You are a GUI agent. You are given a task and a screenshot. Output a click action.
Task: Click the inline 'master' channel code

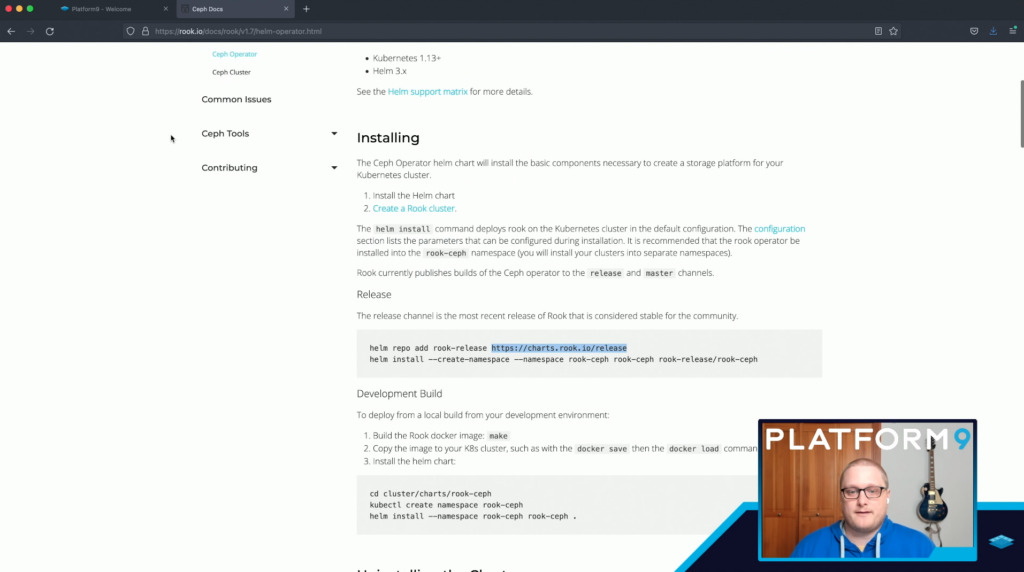click(659, 274)
